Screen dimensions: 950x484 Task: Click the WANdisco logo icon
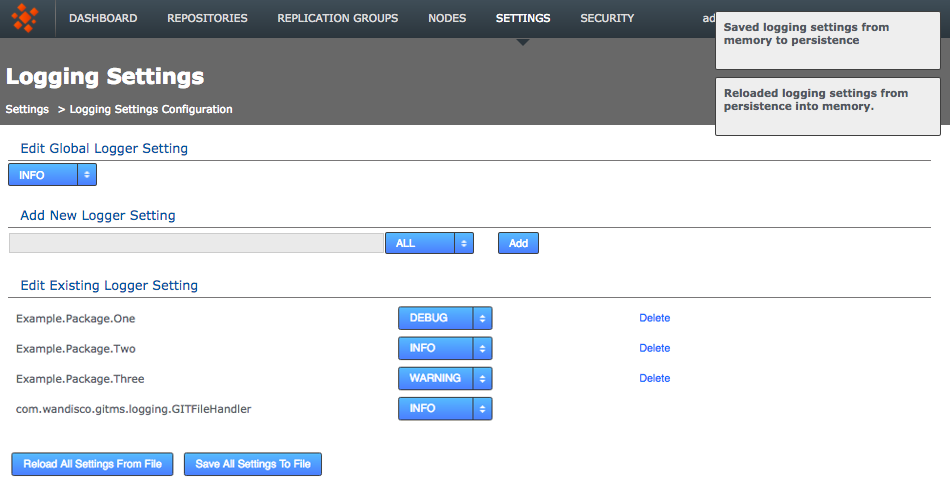24,18
